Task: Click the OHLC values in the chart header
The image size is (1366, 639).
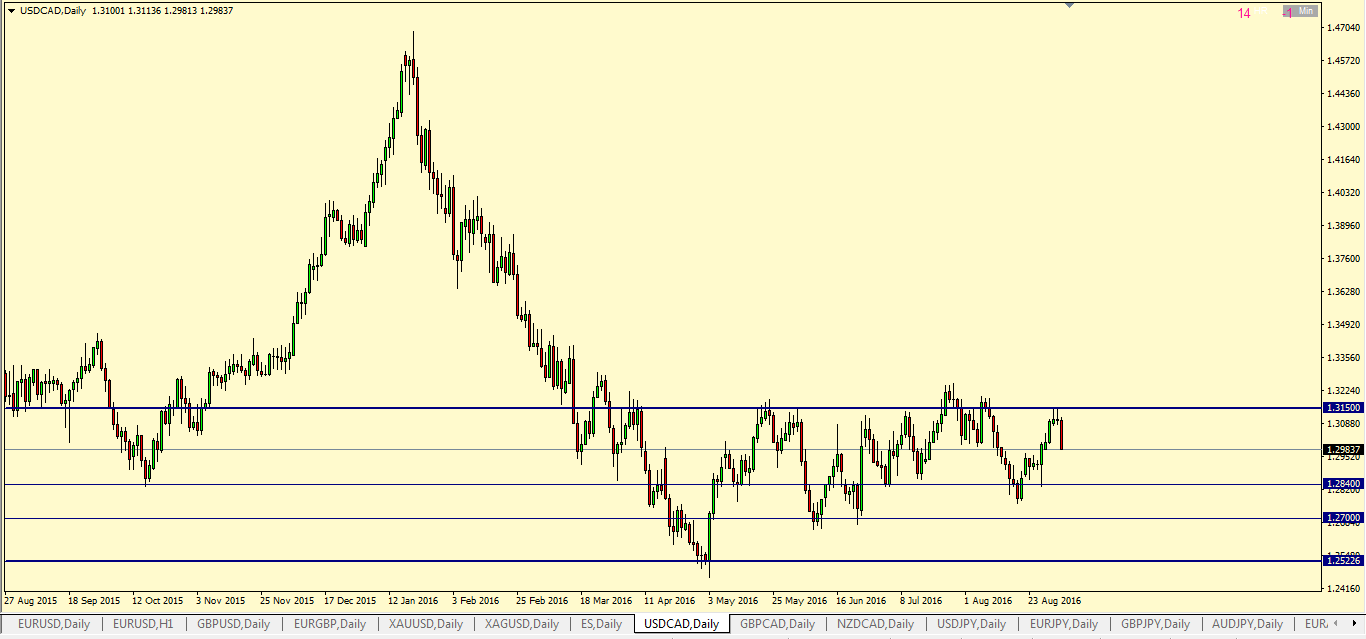Action: (162, 11)
